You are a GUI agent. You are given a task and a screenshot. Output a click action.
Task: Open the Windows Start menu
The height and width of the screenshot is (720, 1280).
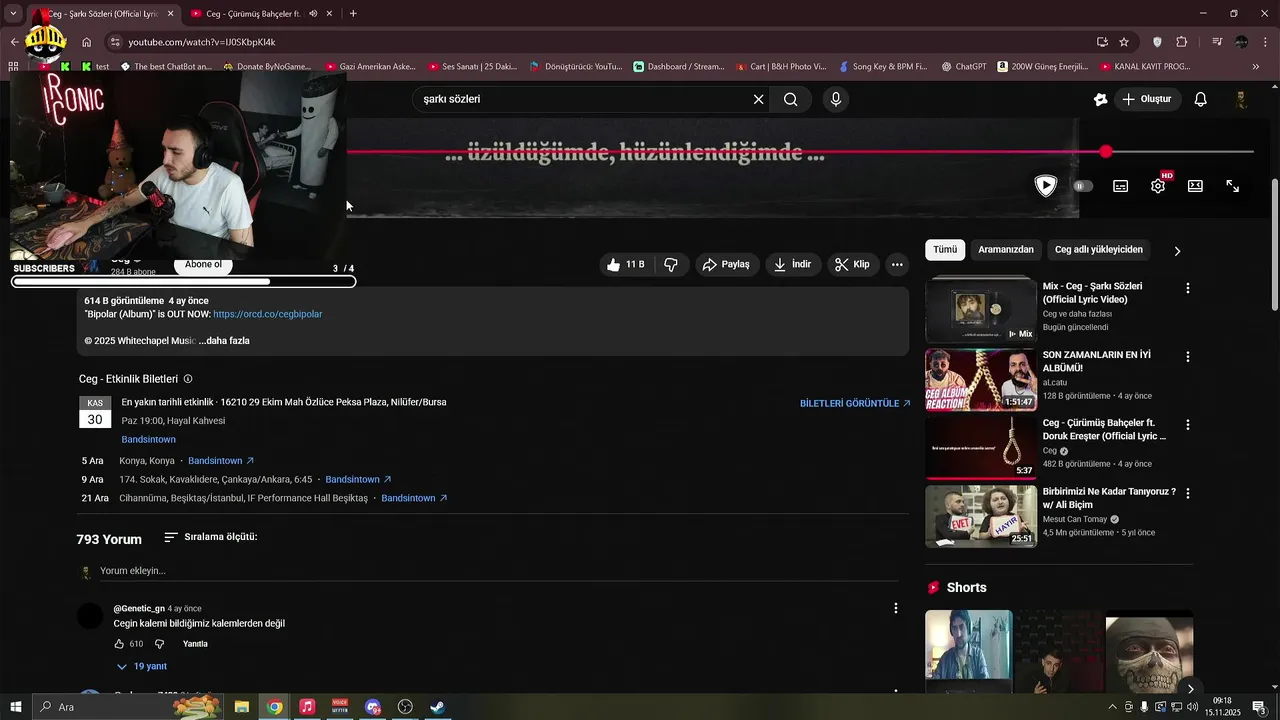coord(15,707)
